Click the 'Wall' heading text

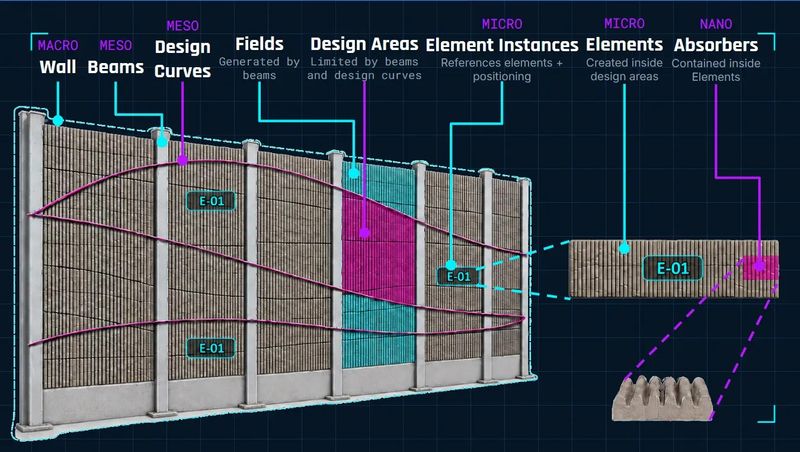[58, 67]
